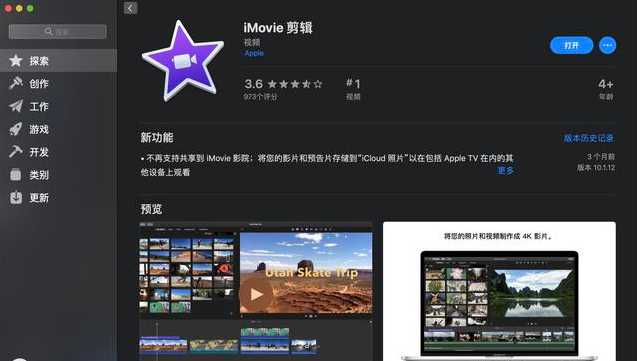The width and height of the screenshot is (637, 361).
Task: Click the 新功能 section heading
Action: pyautogui.click(x=157, y=137)
